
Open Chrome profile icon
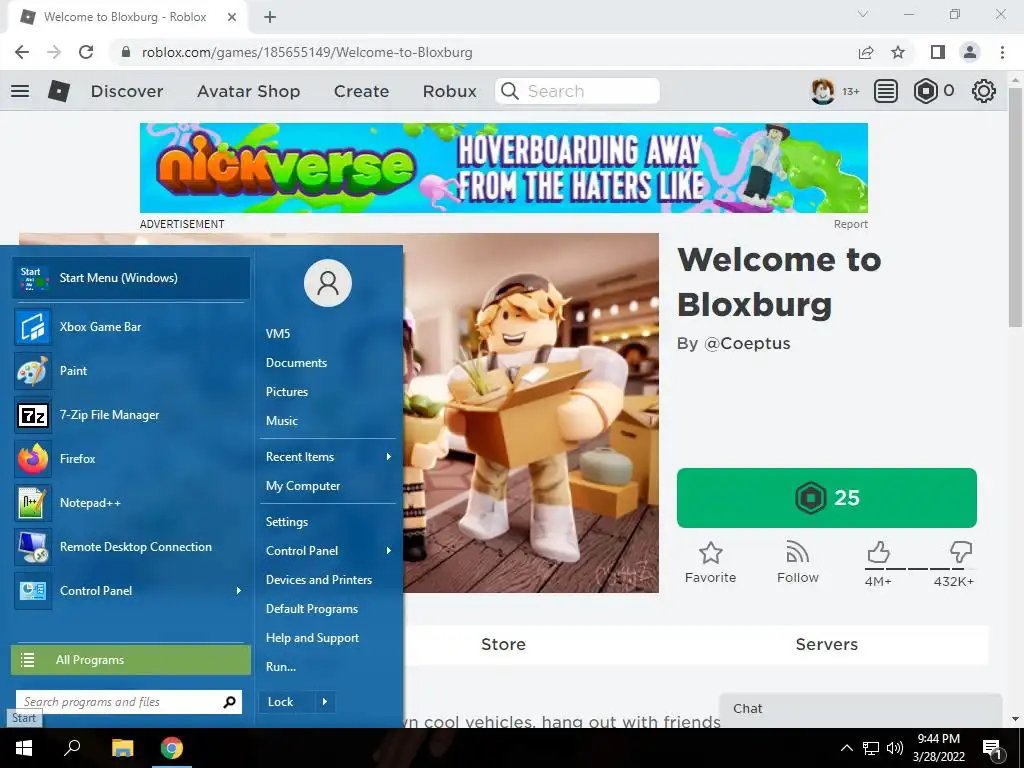pyautogui.click(x=970, y=52)
